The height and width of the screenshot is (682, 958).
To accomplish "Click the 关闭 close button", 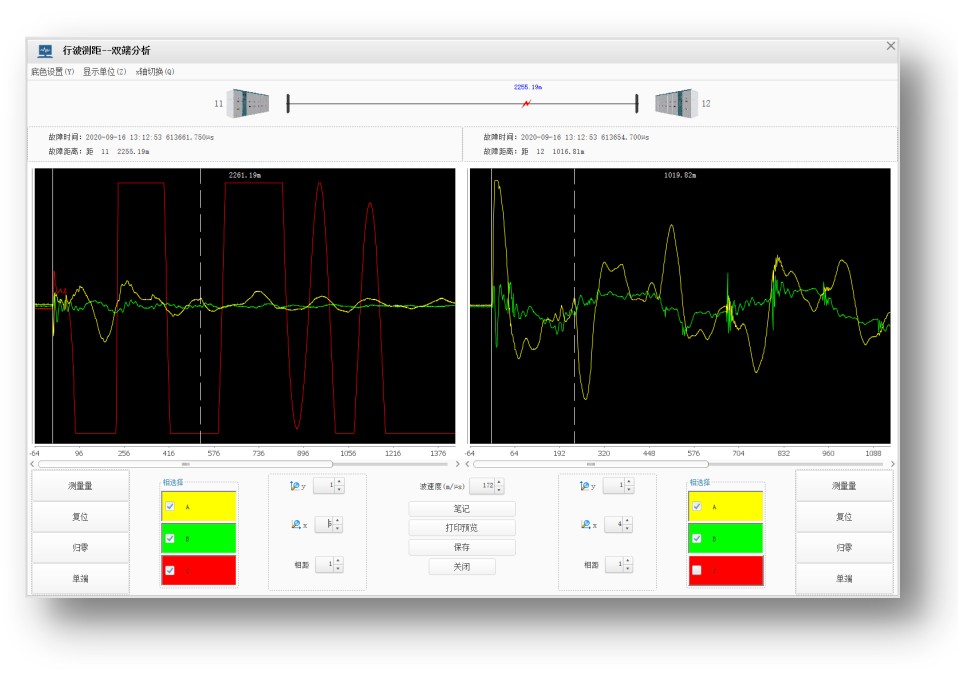I will click(462, 566).
